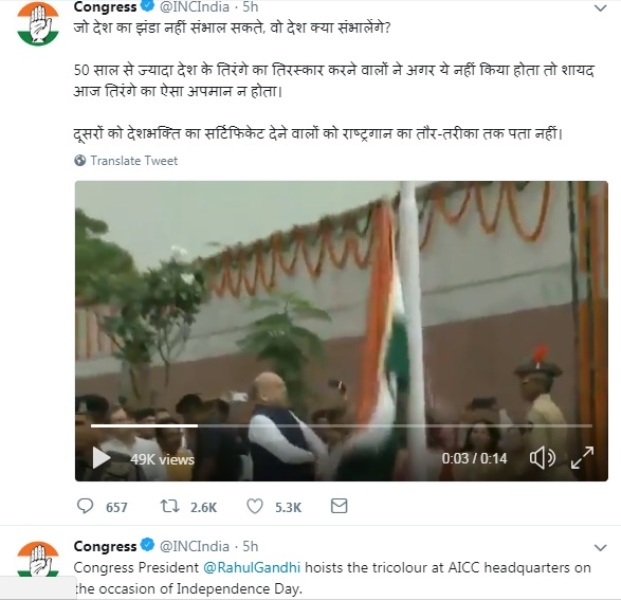Retweet the flag video tweet

(x=170, y=506)
